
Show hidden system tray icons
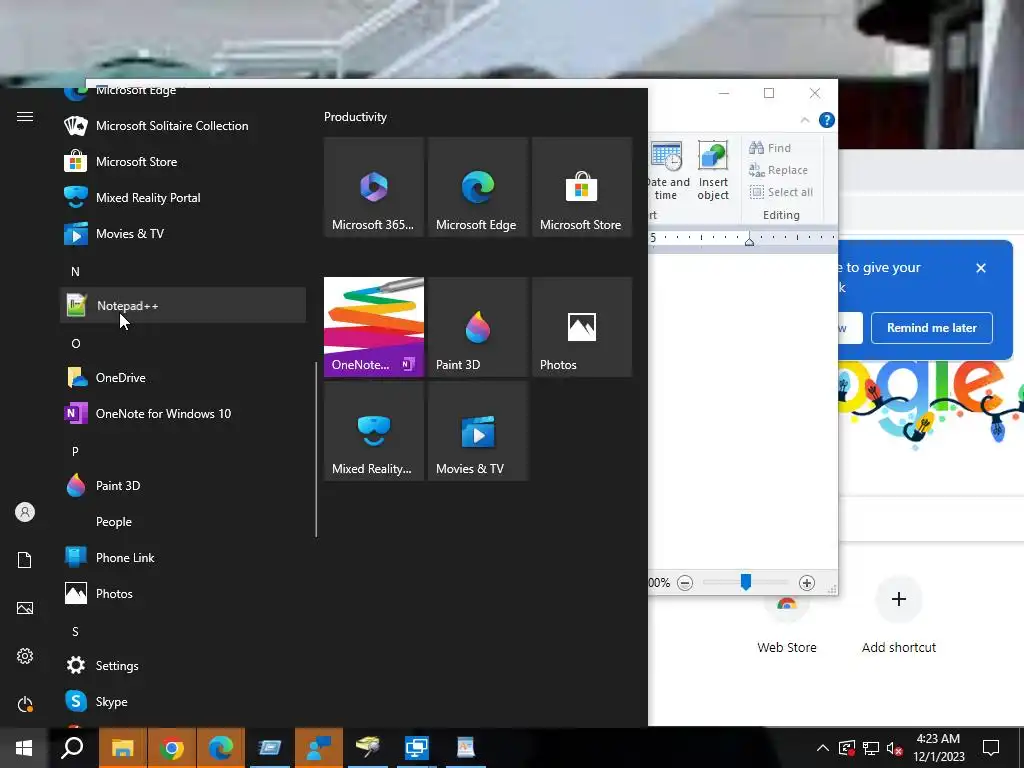(x=823, y=748)
